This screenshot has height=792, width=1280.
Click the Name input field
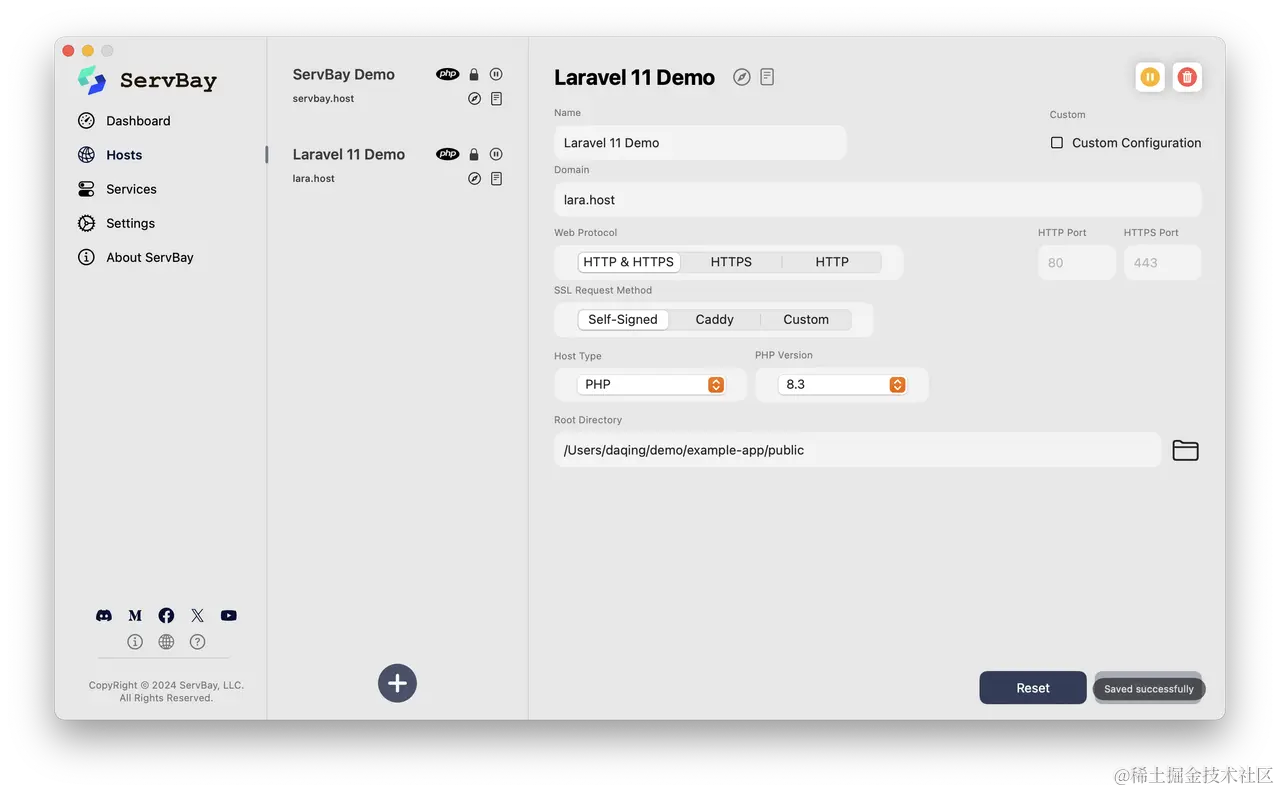tap(700, 143)
